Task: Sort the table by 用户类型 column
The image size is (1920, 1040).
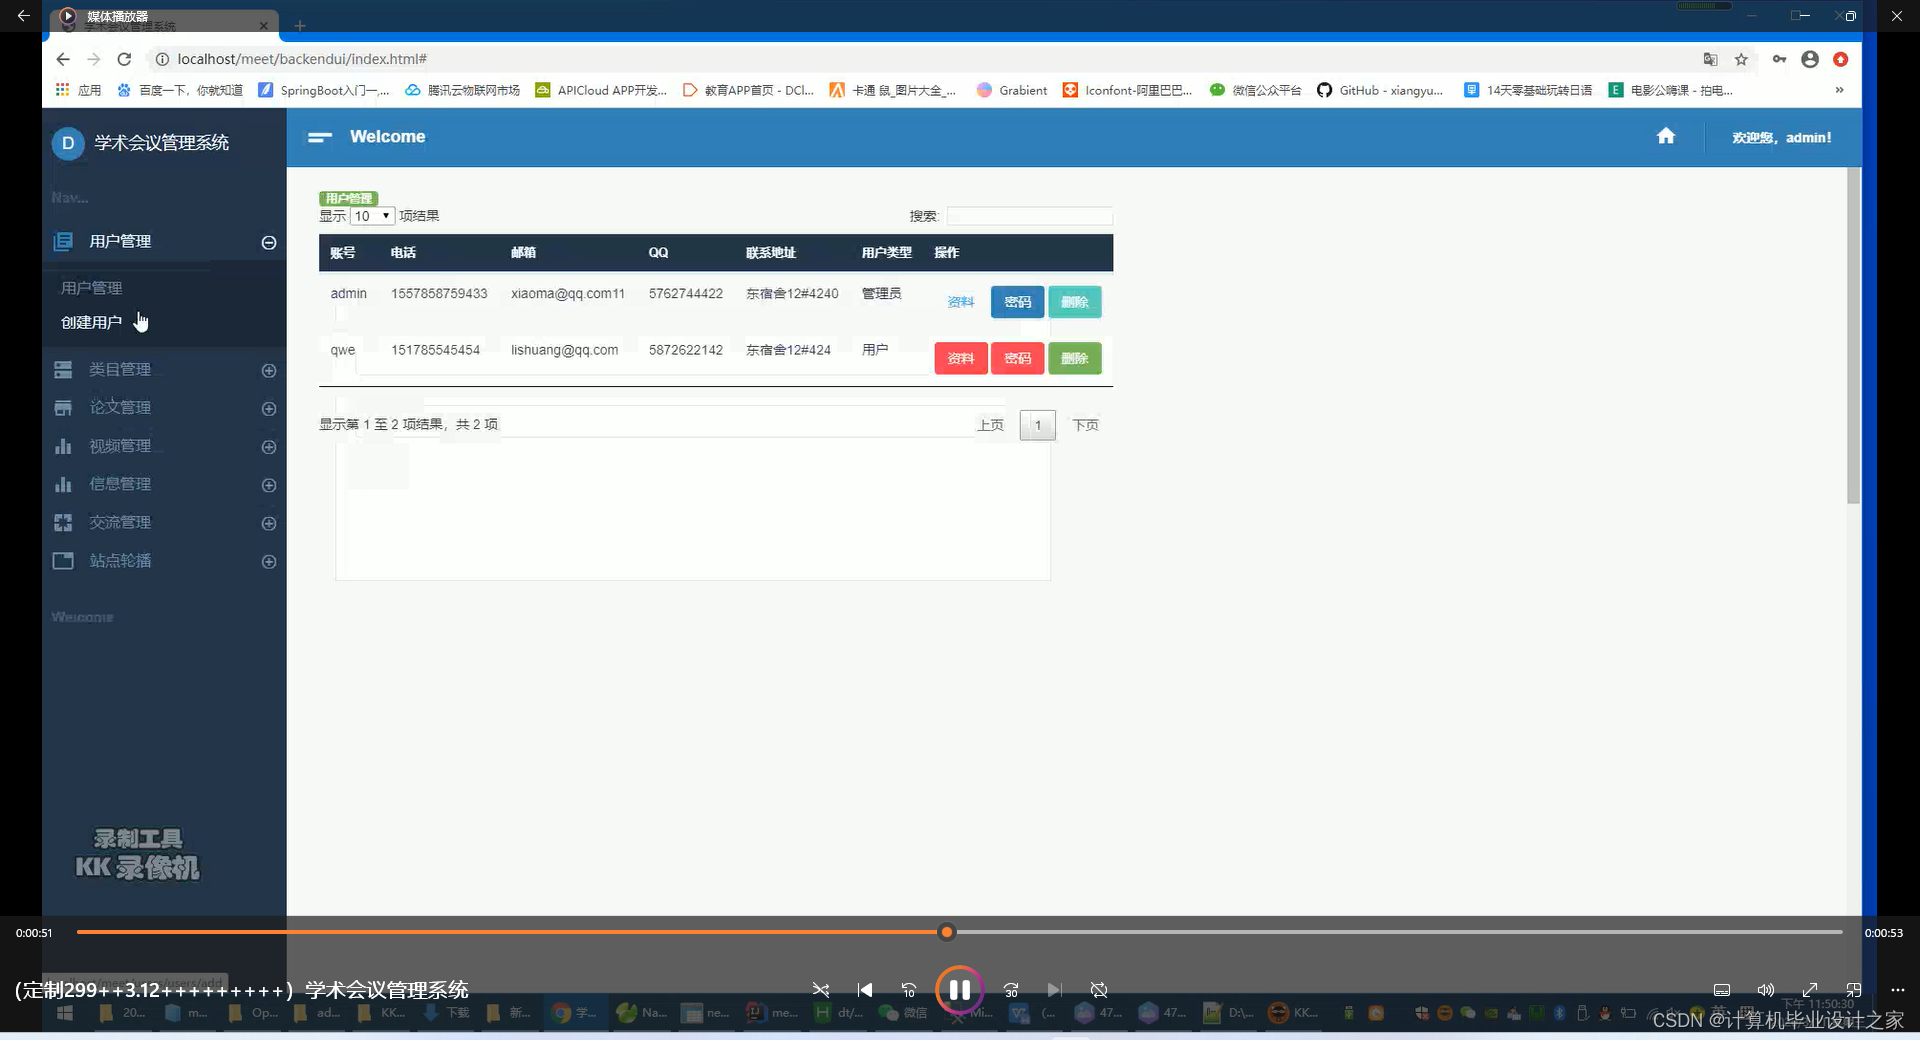Action: point(887,253)
